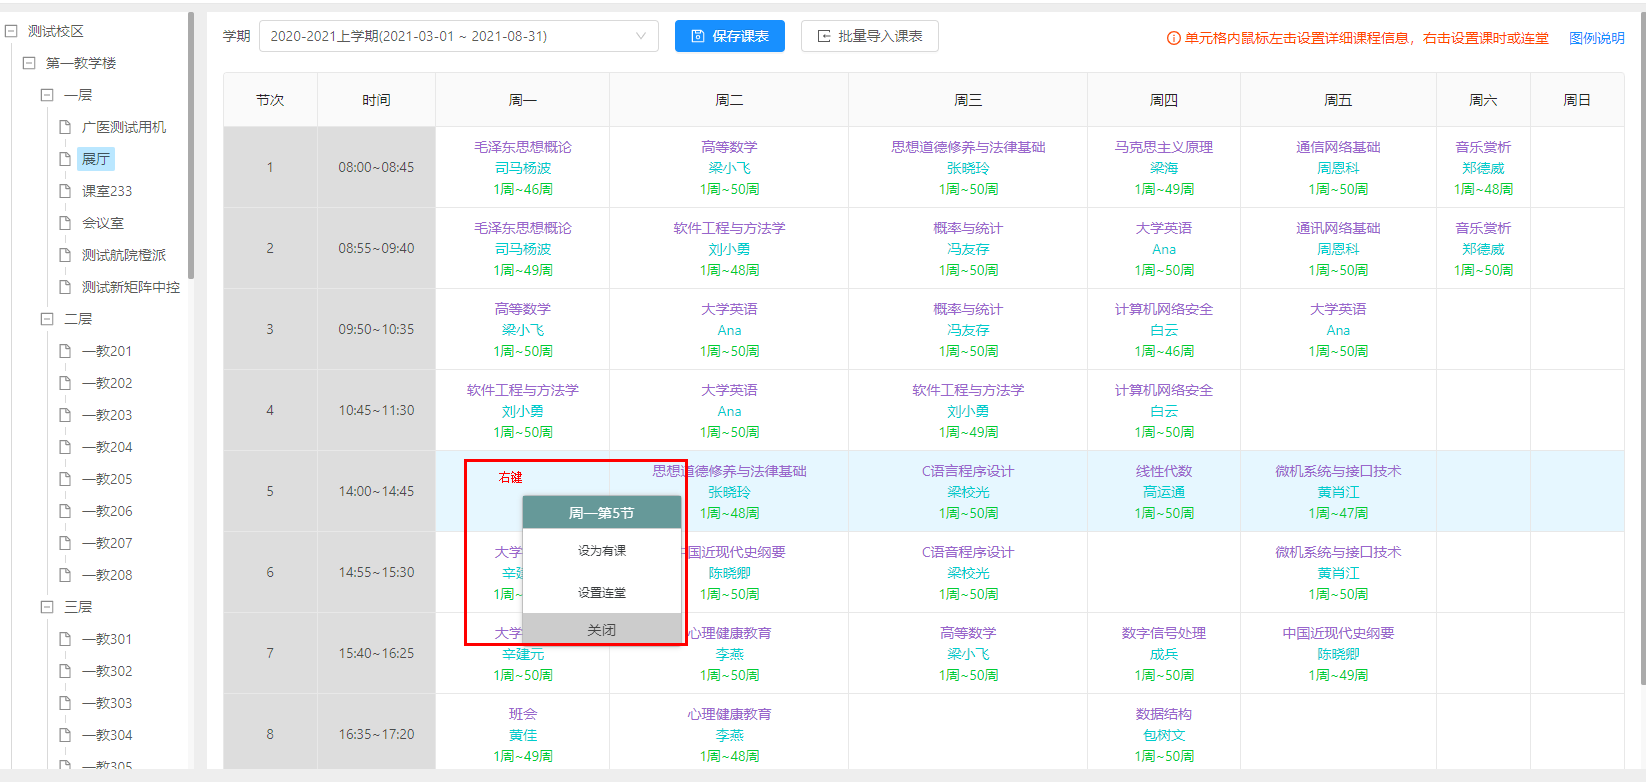
Task: Click file icon beside 一教303
Action: tap(65, 703)
